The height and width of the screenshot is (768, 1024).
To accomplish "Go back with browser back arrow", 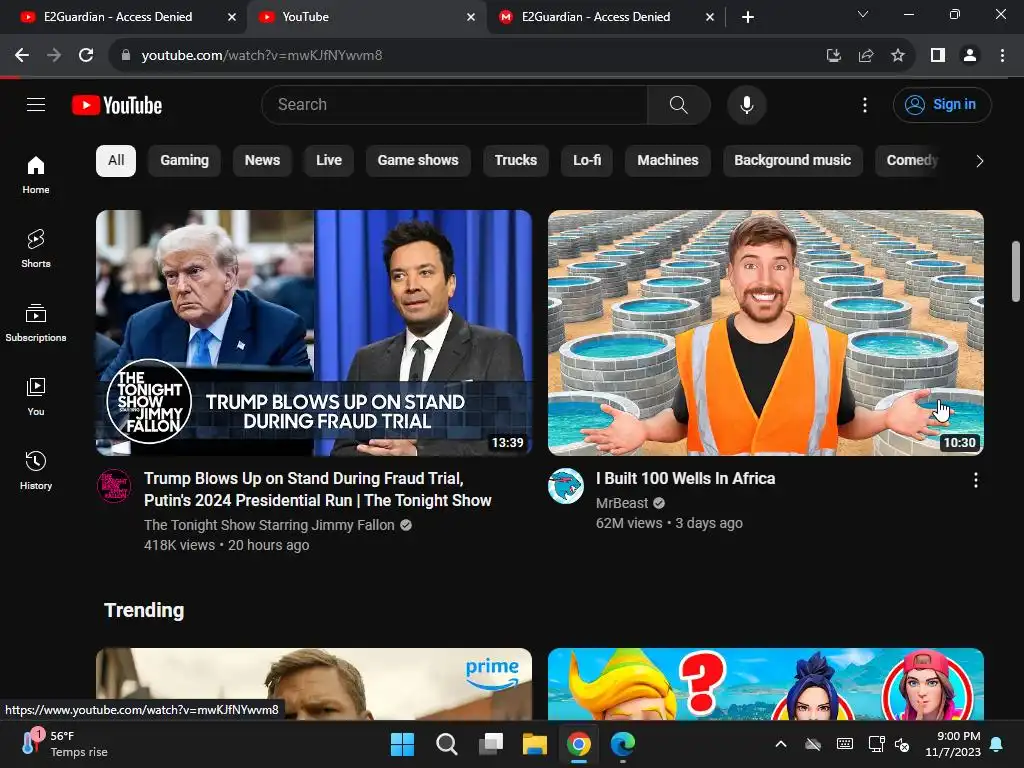I will tap(22, 56).
